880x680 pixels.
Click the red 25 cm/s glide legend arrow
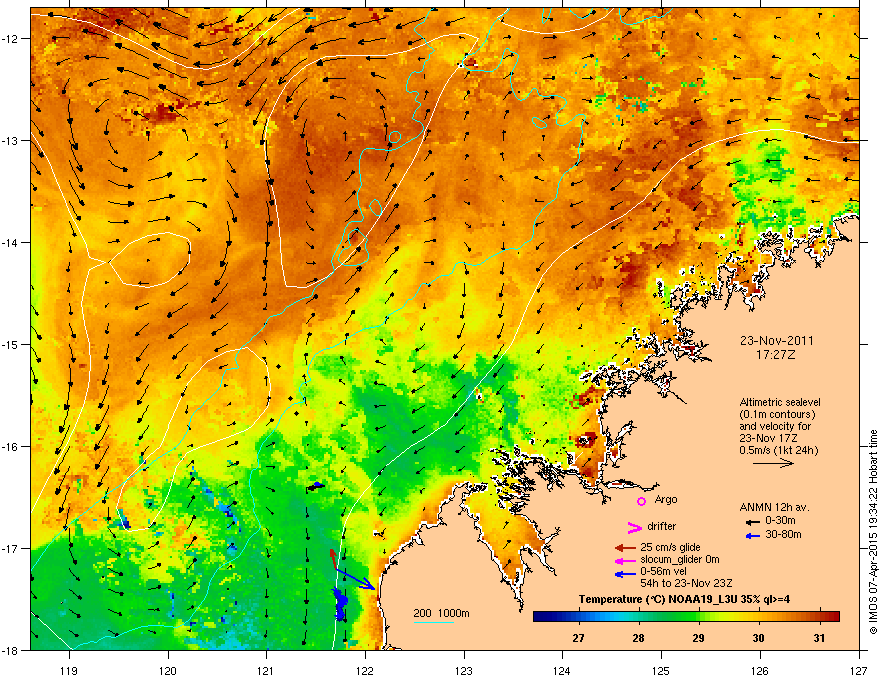point(625,548)
